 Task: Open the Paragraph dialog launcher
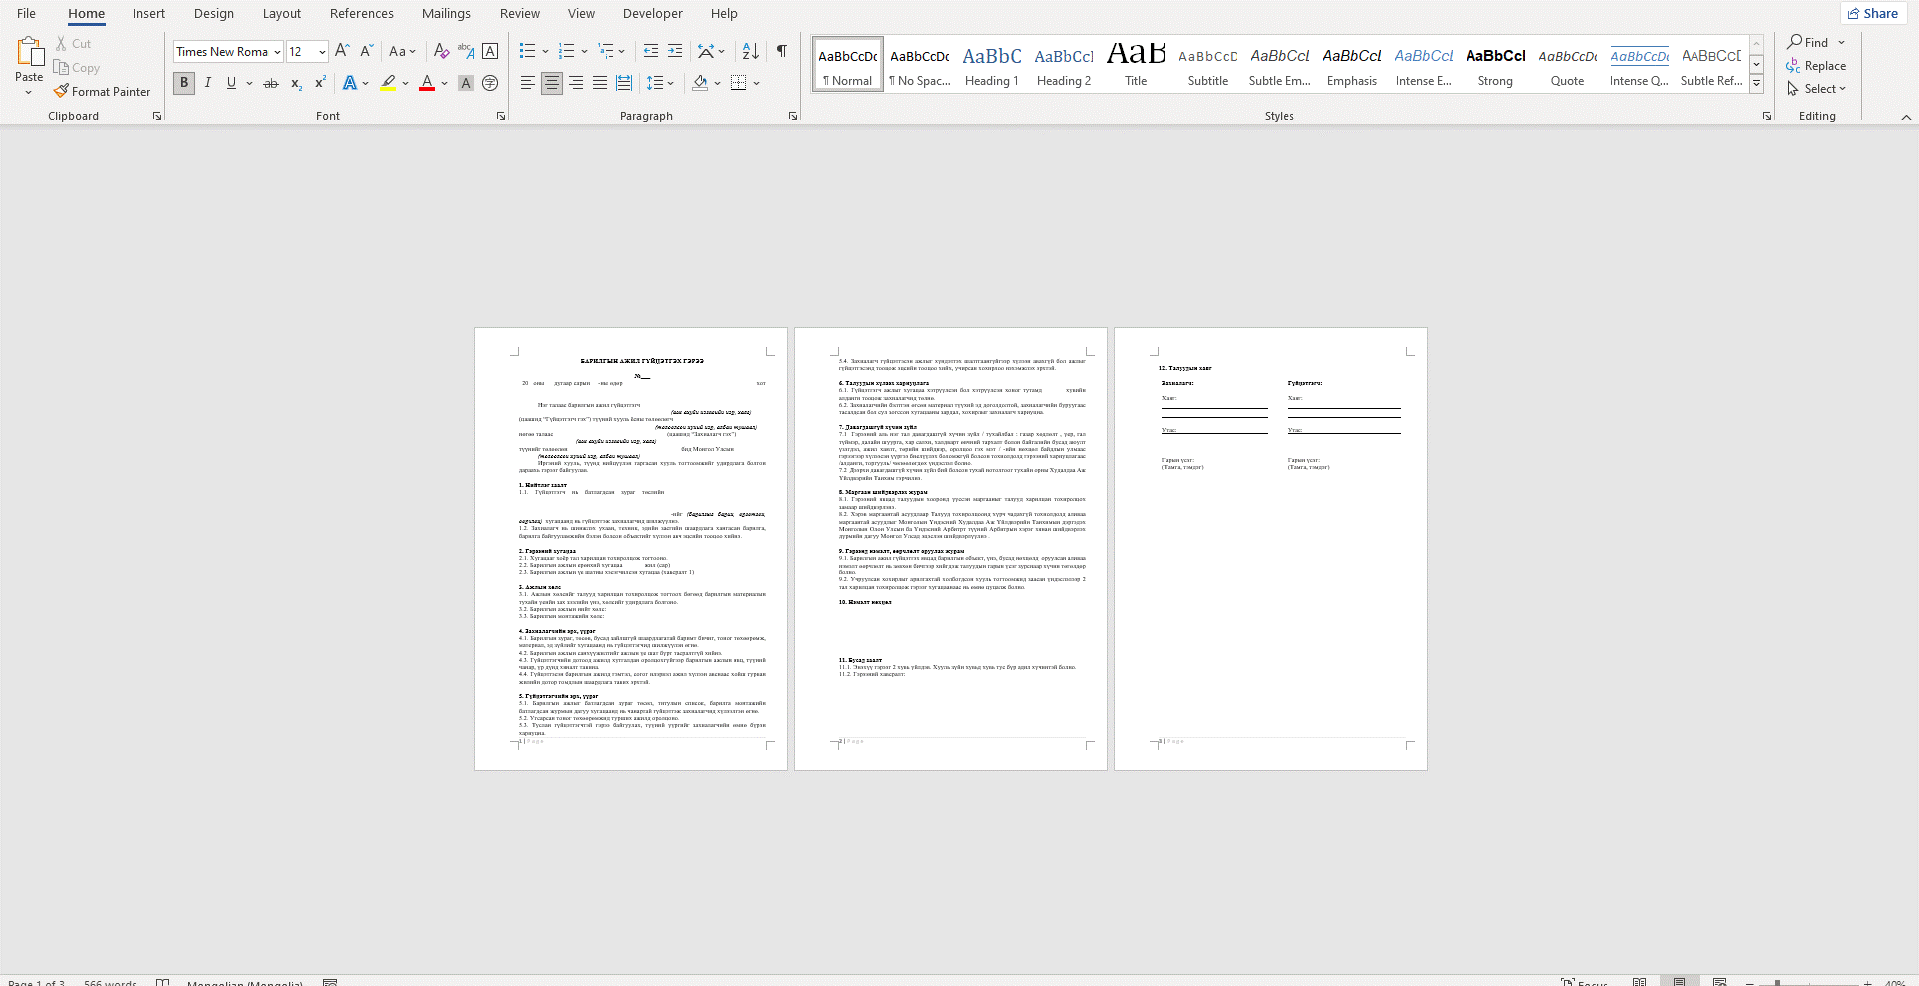pyautogui.click(x=793, y=117)
